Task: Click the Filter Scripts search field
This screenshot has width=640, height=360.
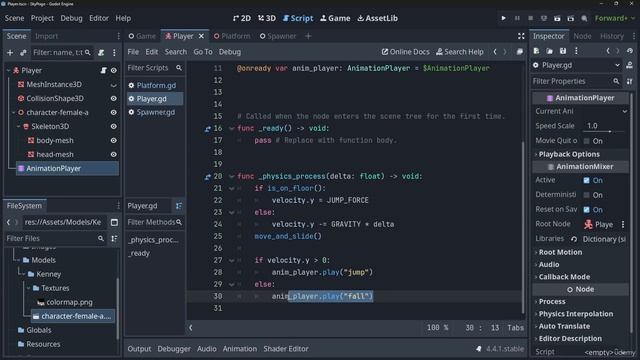Action: coord(154,68)
